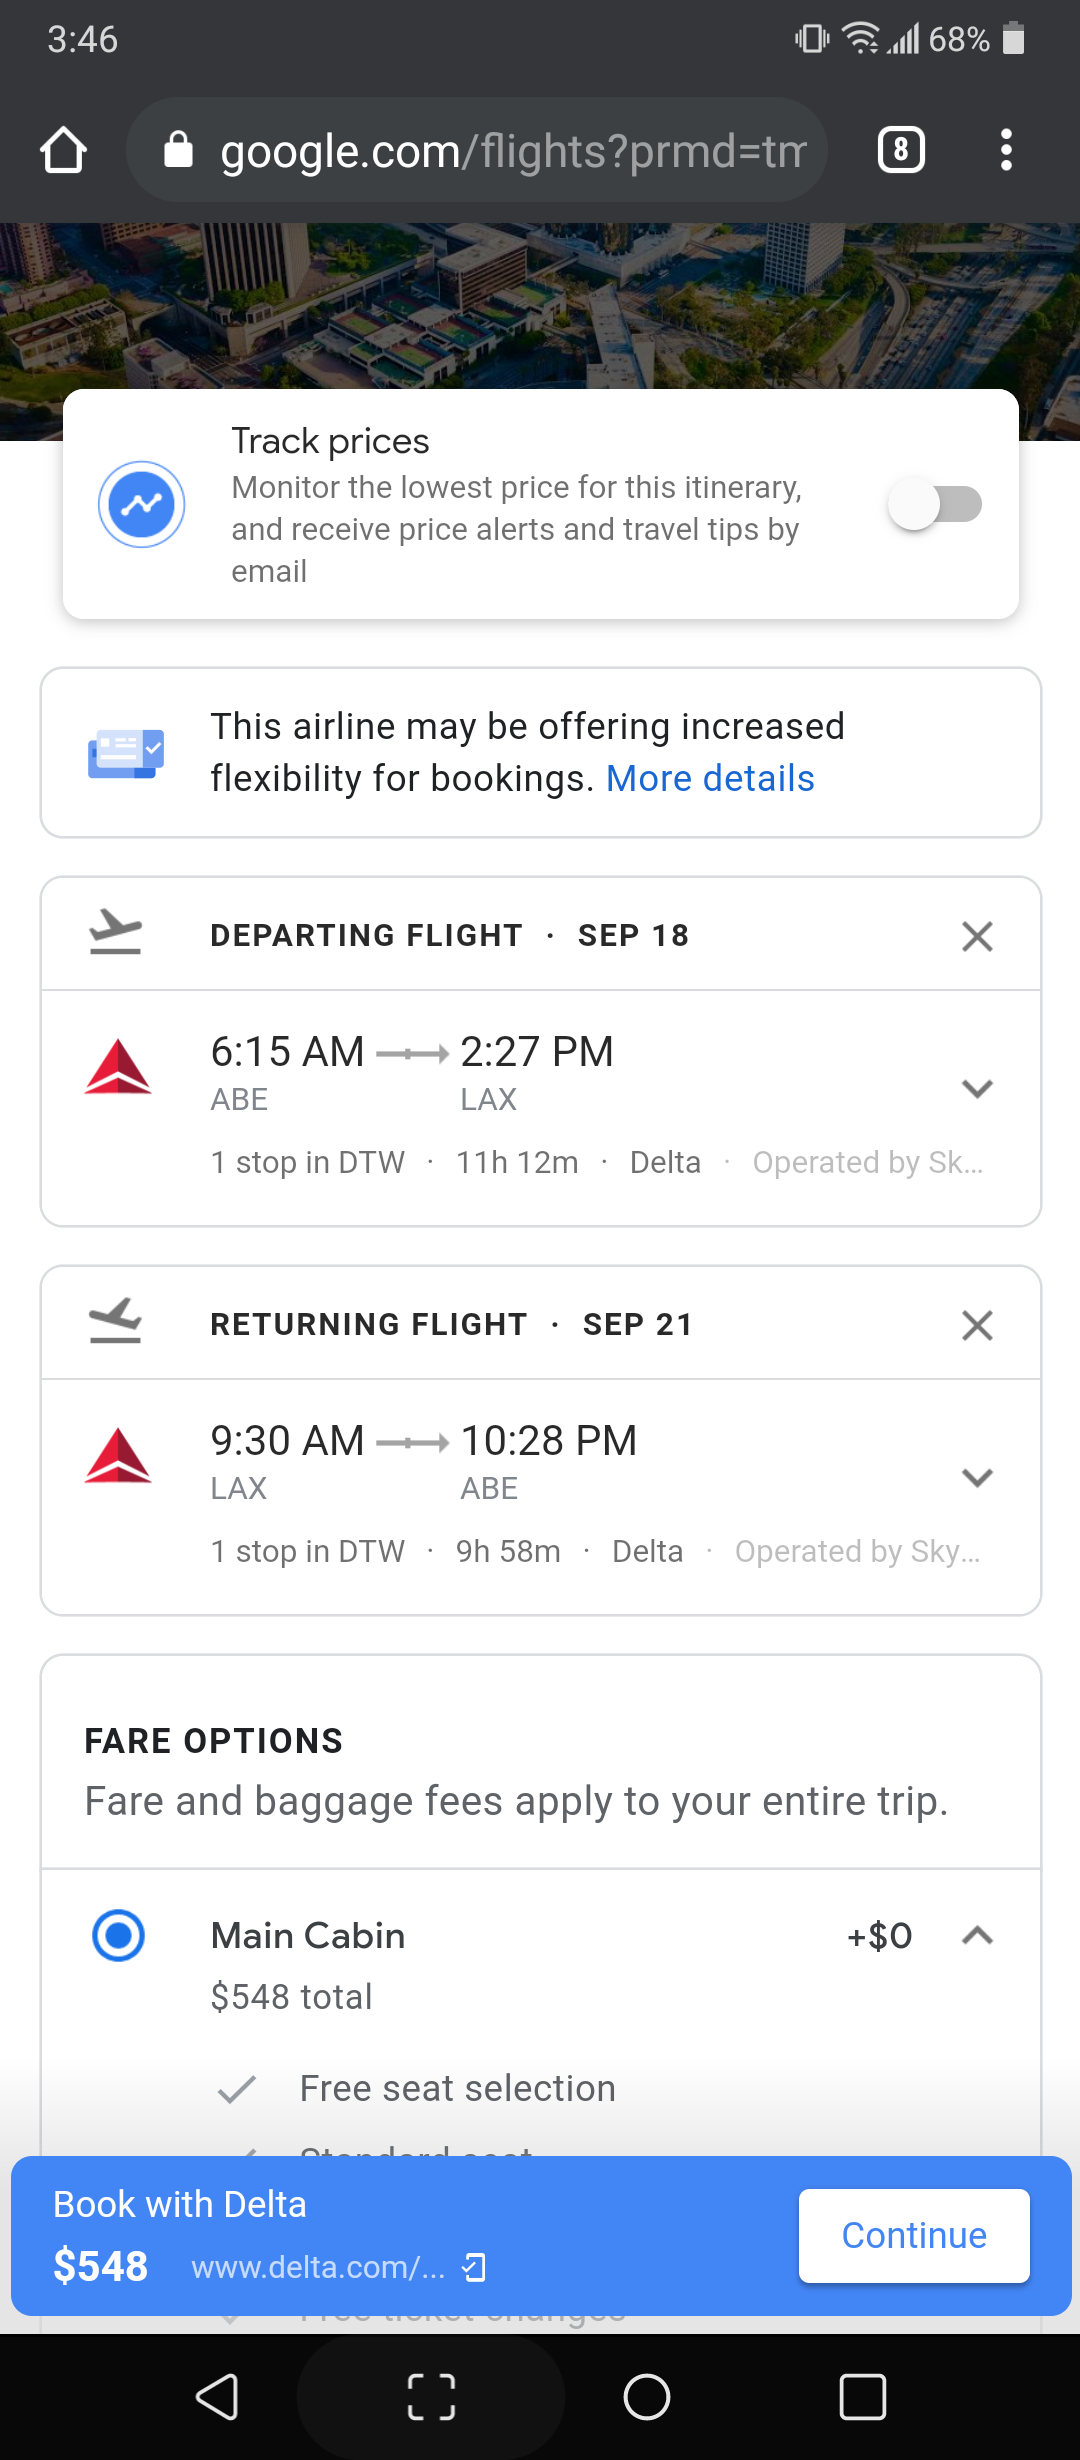Open the browser tab switcher showing 8
1080x2460 pixels.
[x=901, y=151]
